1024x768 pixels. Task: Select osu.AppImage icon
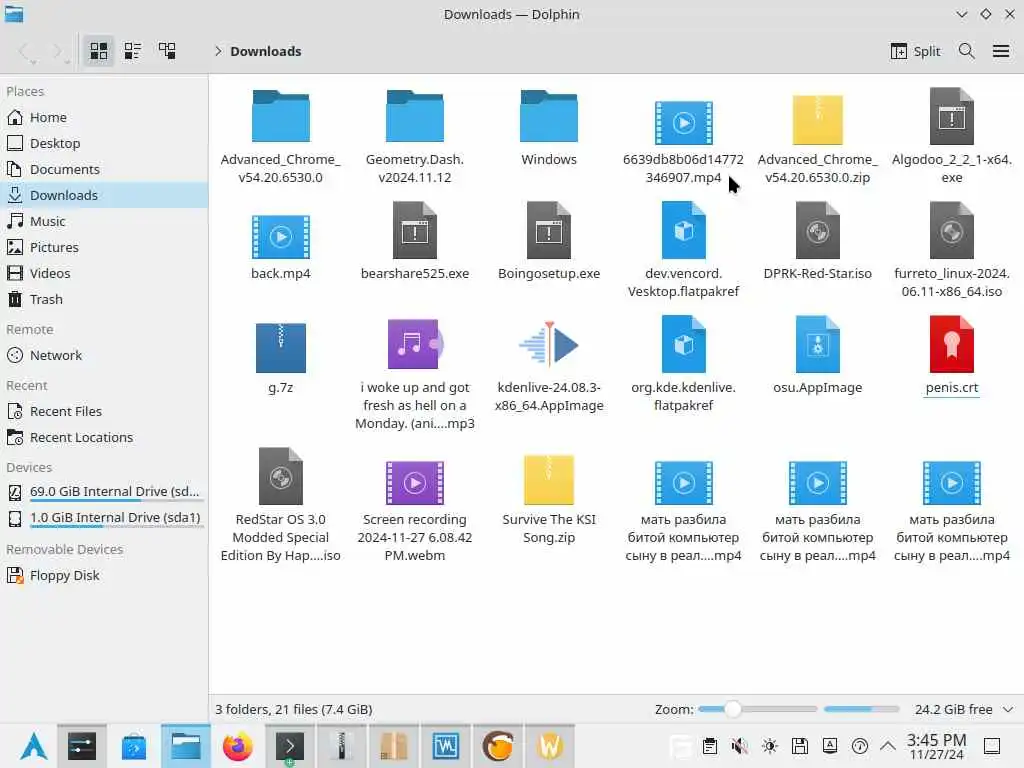[818, 344]
